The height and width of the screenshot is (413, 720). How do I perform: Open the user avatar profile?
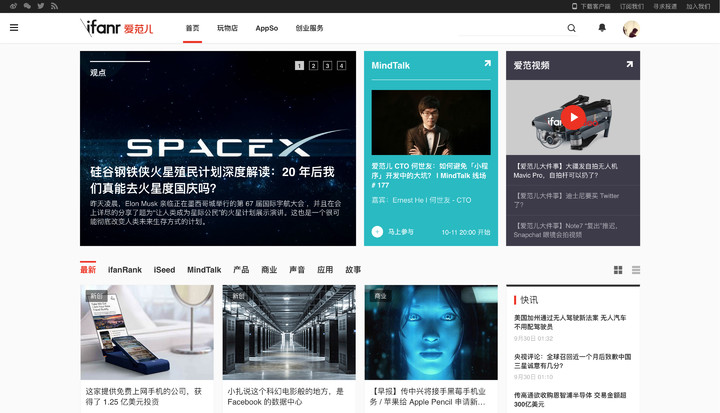pos(631,28)
